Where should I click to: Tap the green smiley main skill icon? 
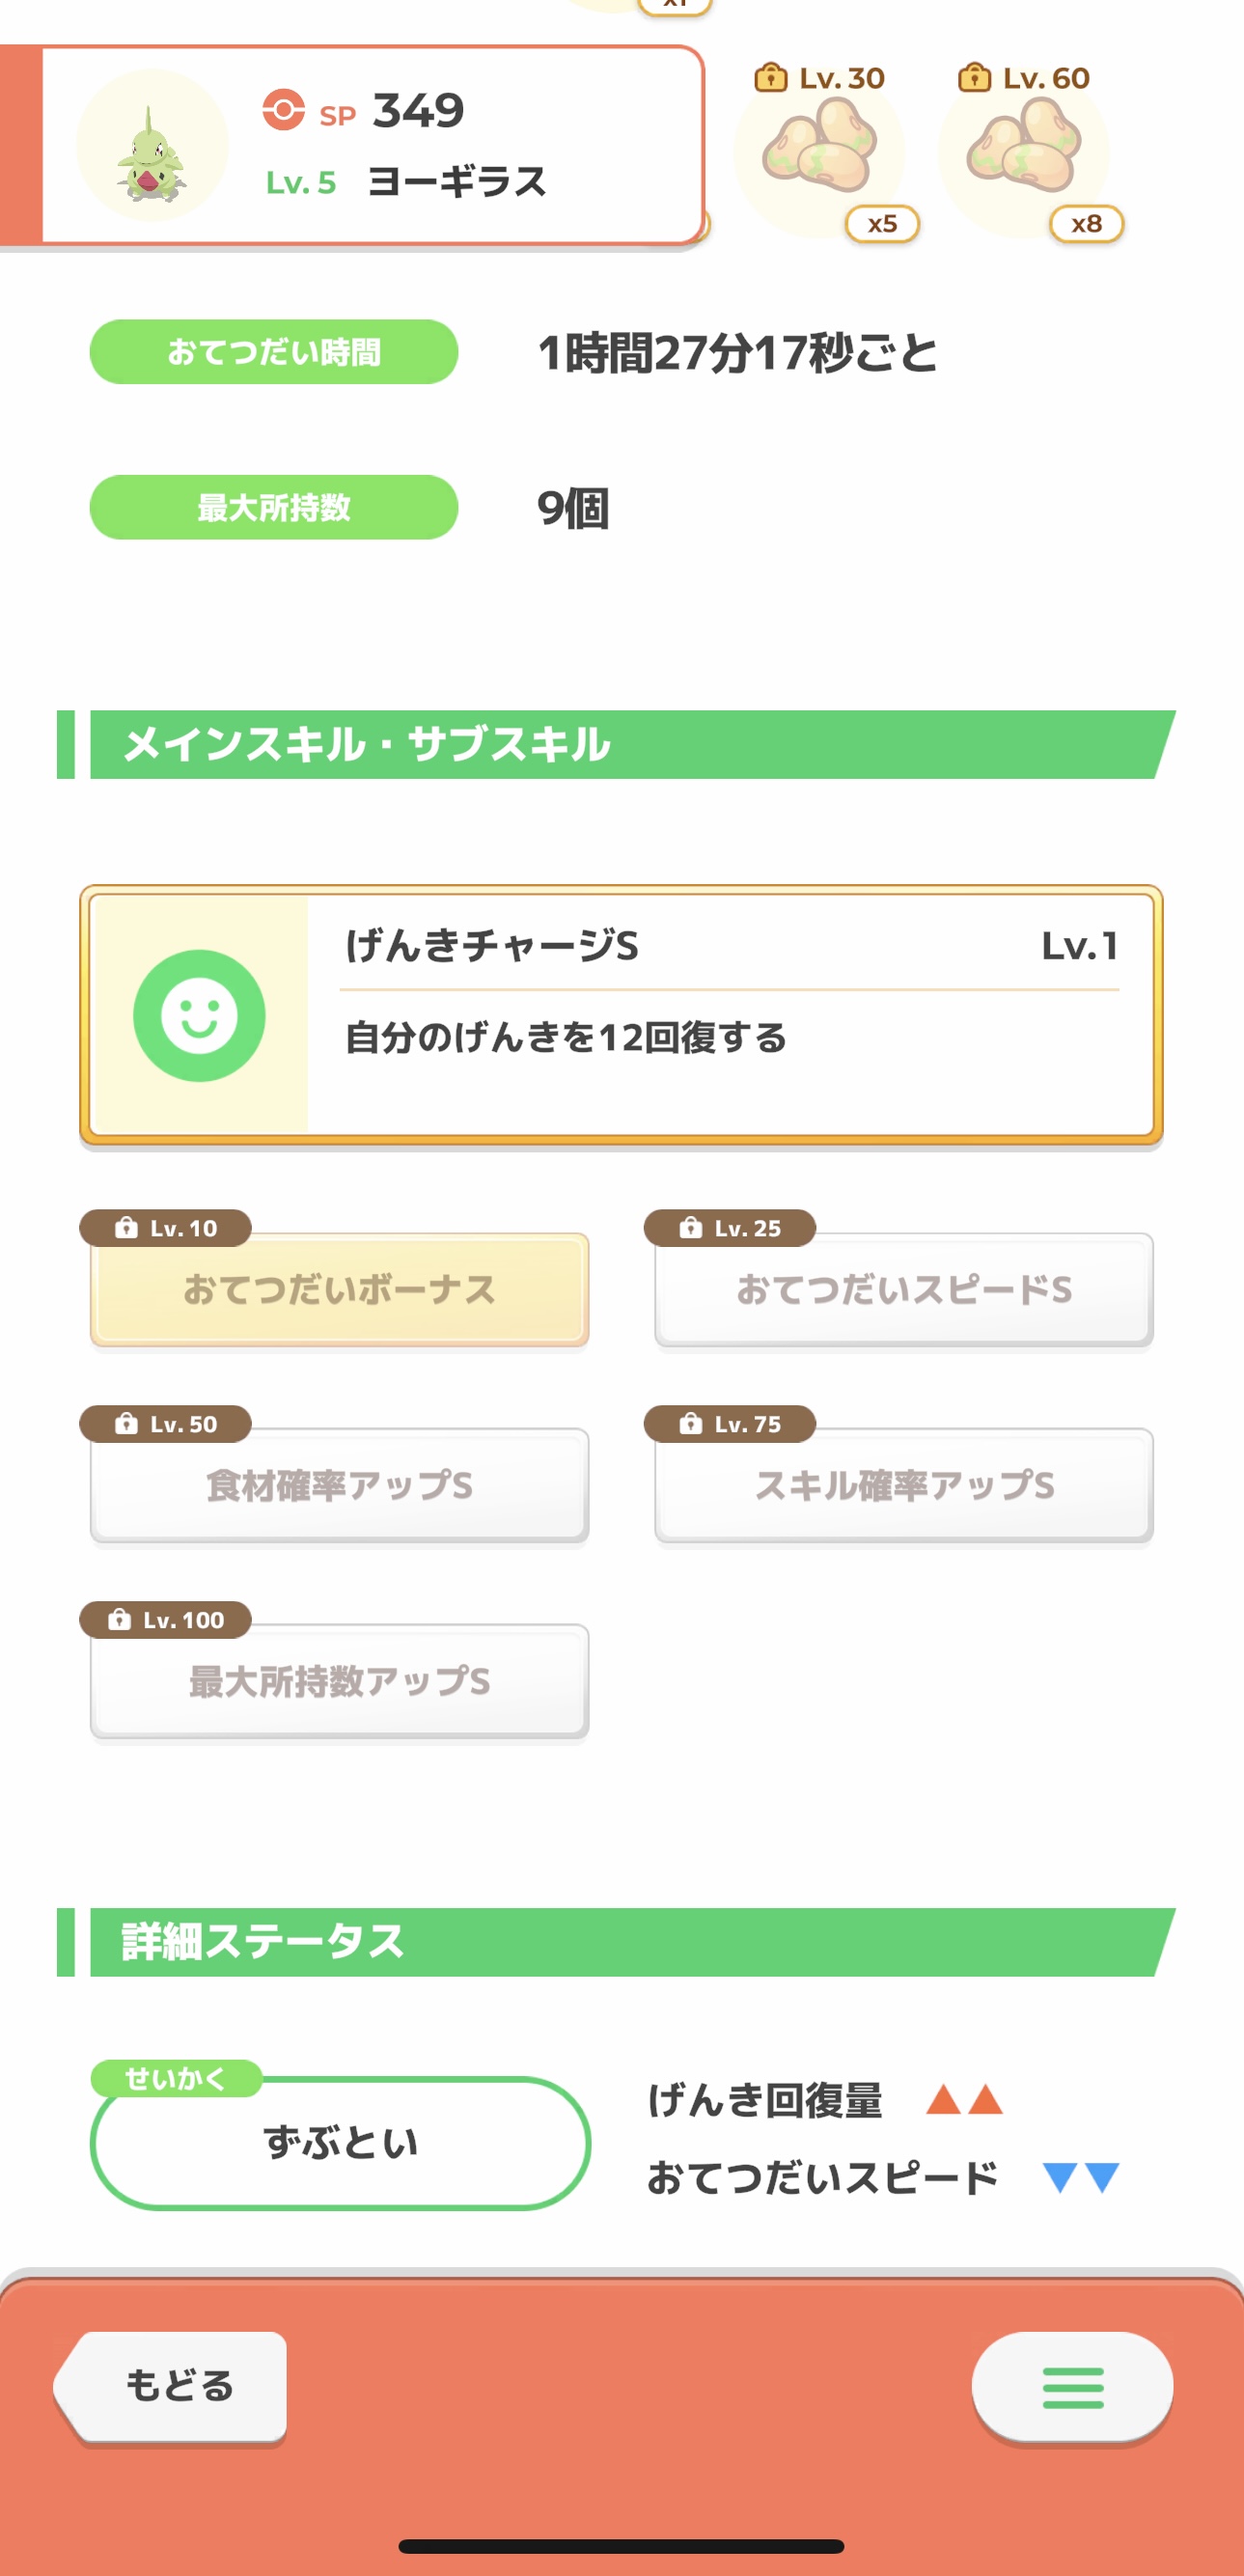tap(200, 1015)
